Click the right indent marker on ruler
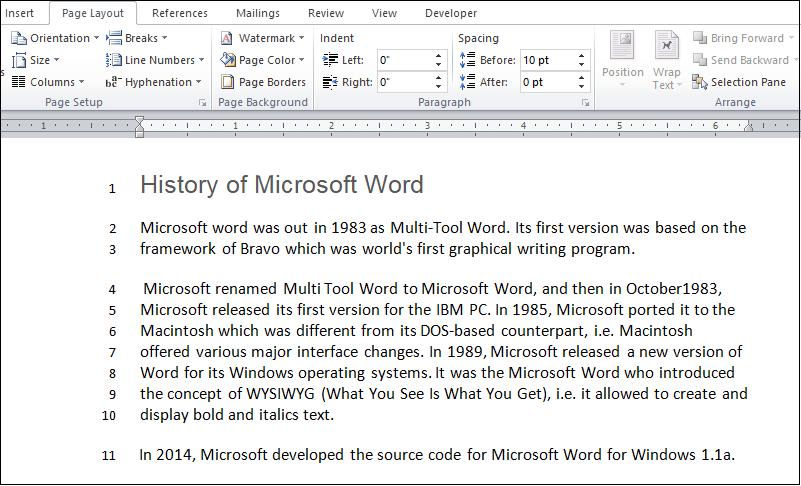The width and height of the screenshot is (801, 486). (x=748, y=126)
